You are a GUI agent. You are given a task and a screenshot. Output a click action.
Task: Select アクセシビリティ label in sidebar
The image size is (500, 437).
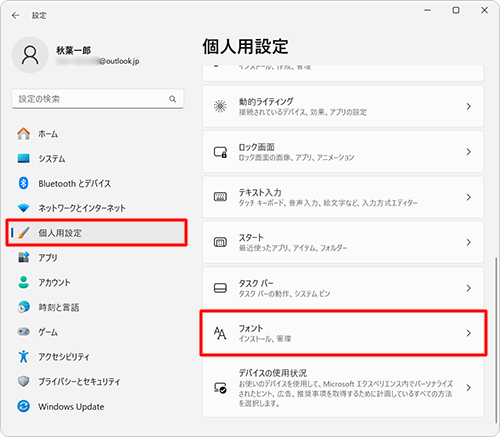(x=64, y=357)
